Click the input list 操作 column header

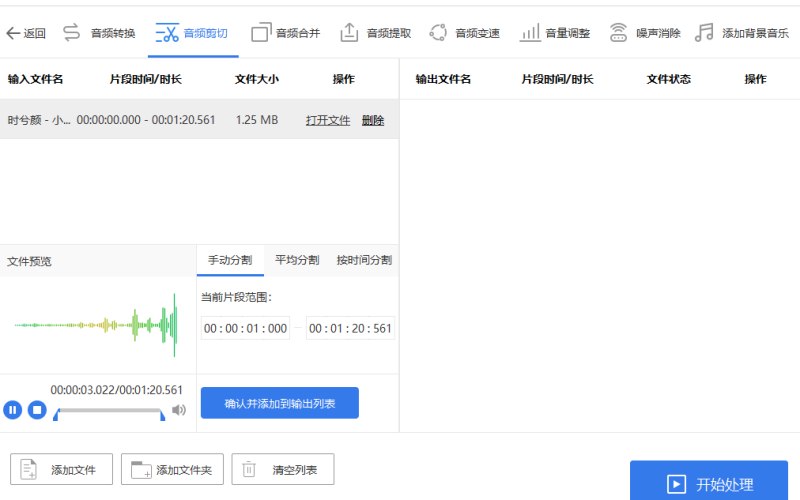pos(343,79)
